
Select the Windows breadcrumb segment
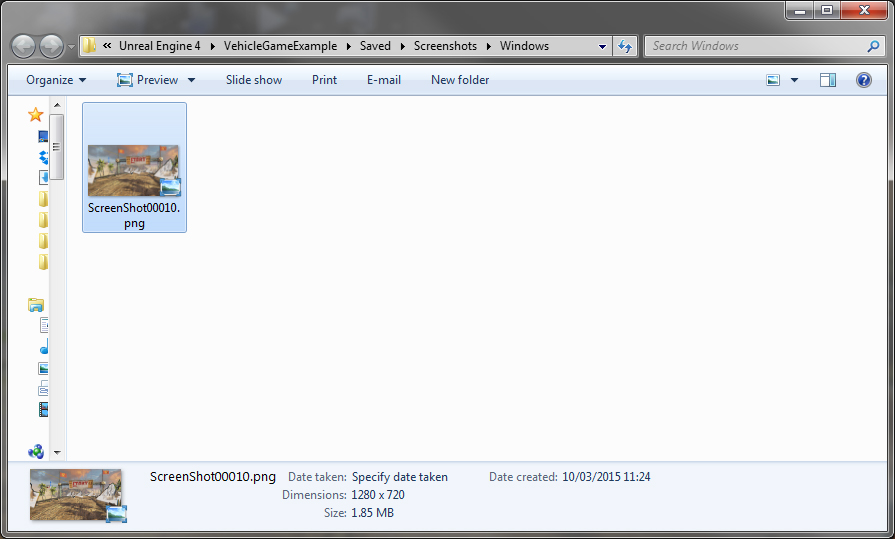point(524,46)
